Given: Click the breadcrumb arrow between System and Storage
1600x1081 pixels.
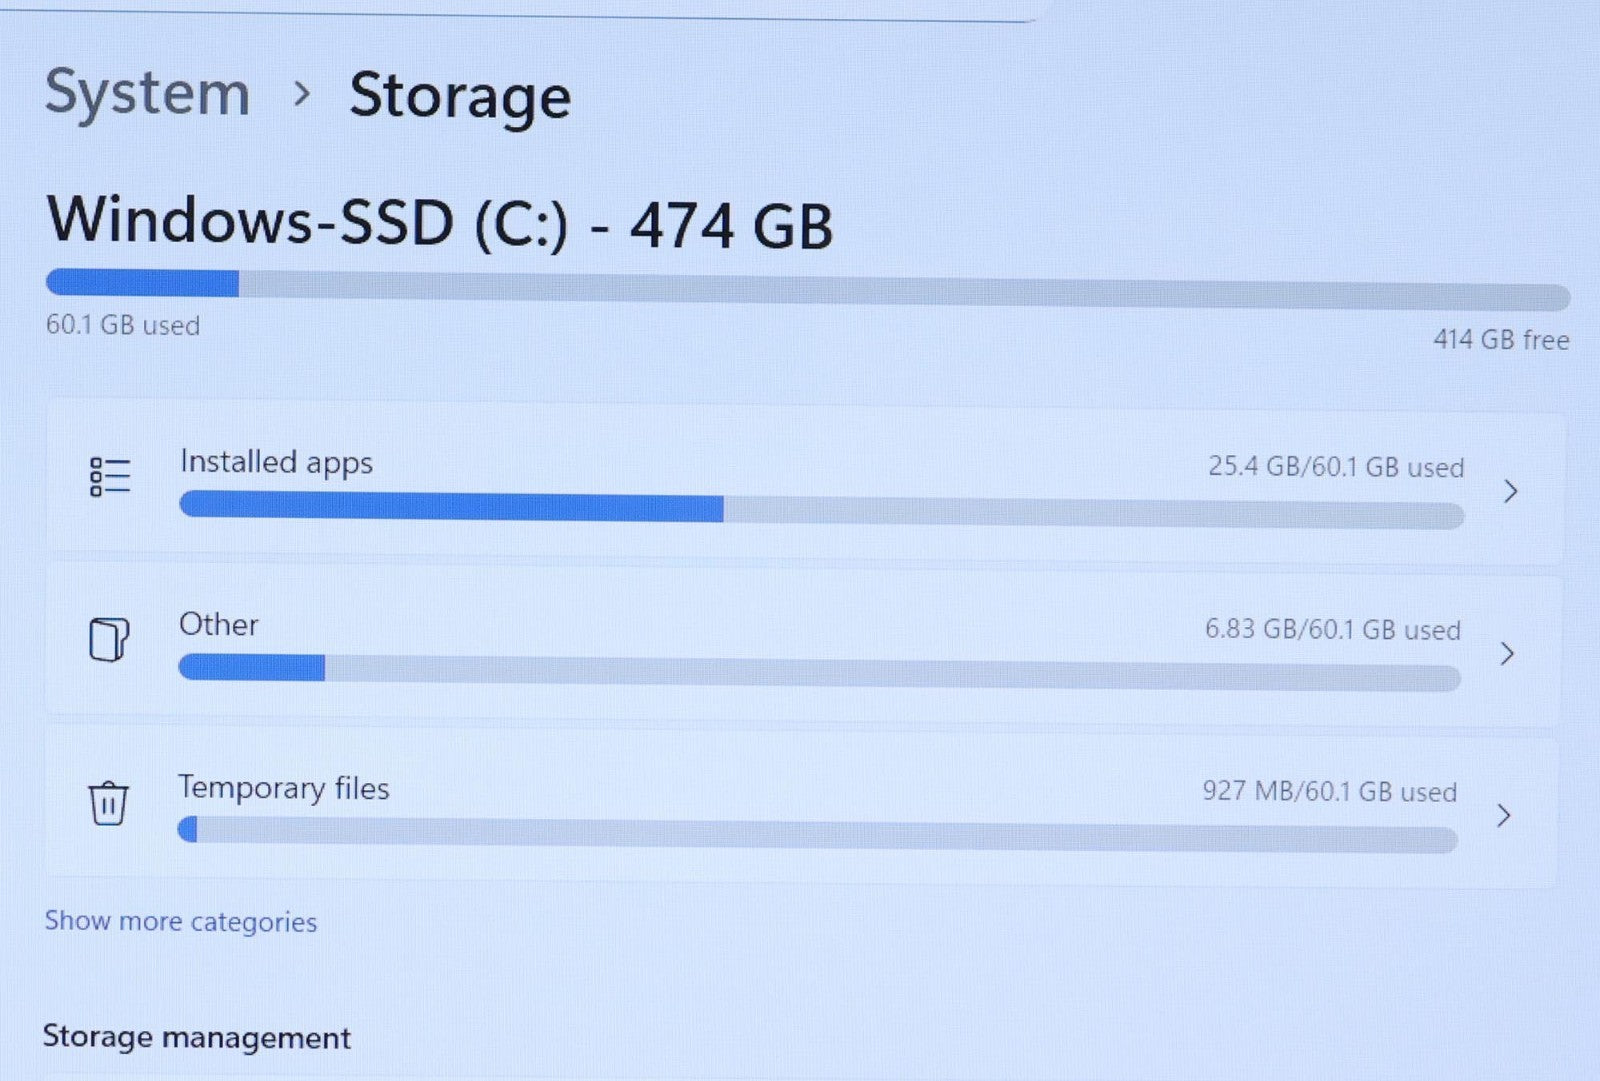Looking at the screenshot, I should [301, 94].
